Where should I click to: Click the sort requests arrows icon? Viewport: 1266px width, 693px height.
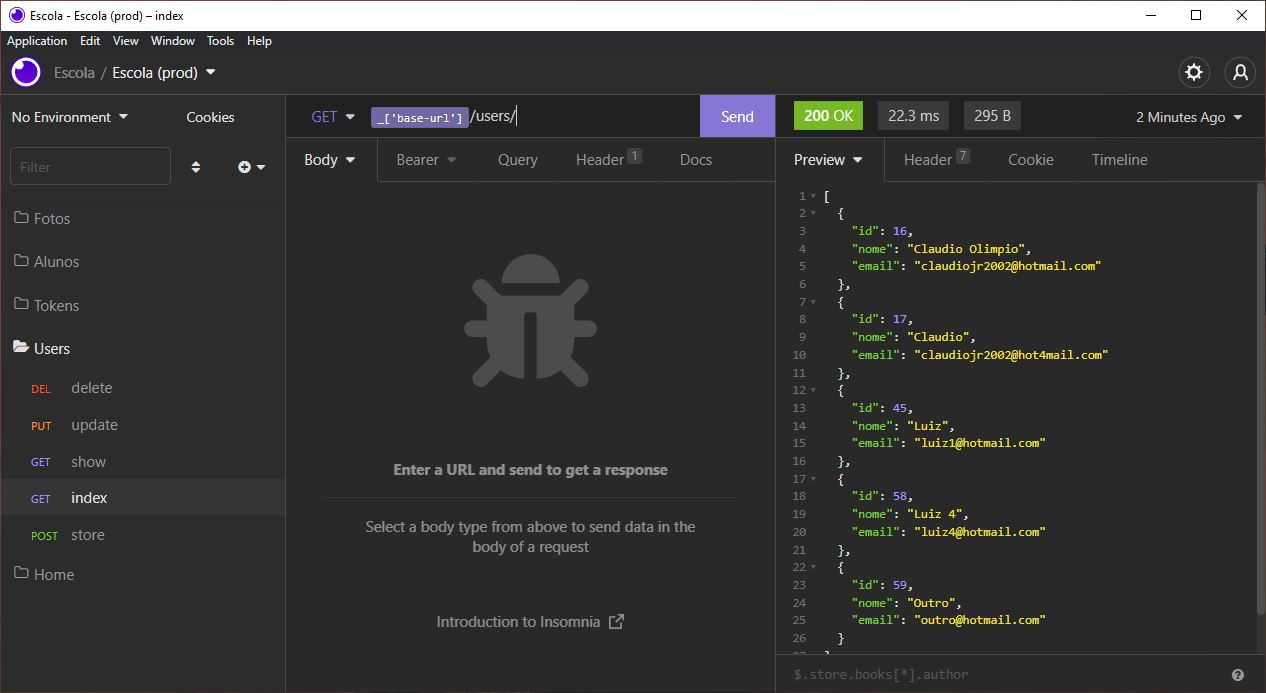point(196,167)
